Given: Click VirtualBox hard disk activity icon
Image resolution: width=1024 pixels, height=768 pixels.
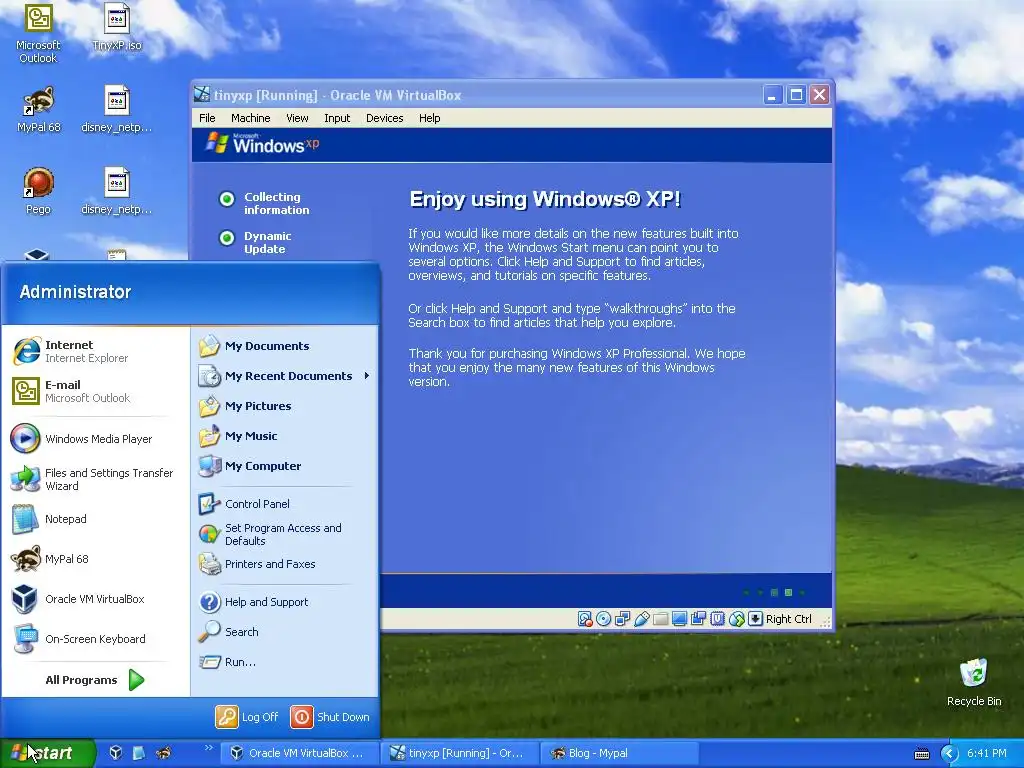Looking at the screenshot, I should click(585, 618).
